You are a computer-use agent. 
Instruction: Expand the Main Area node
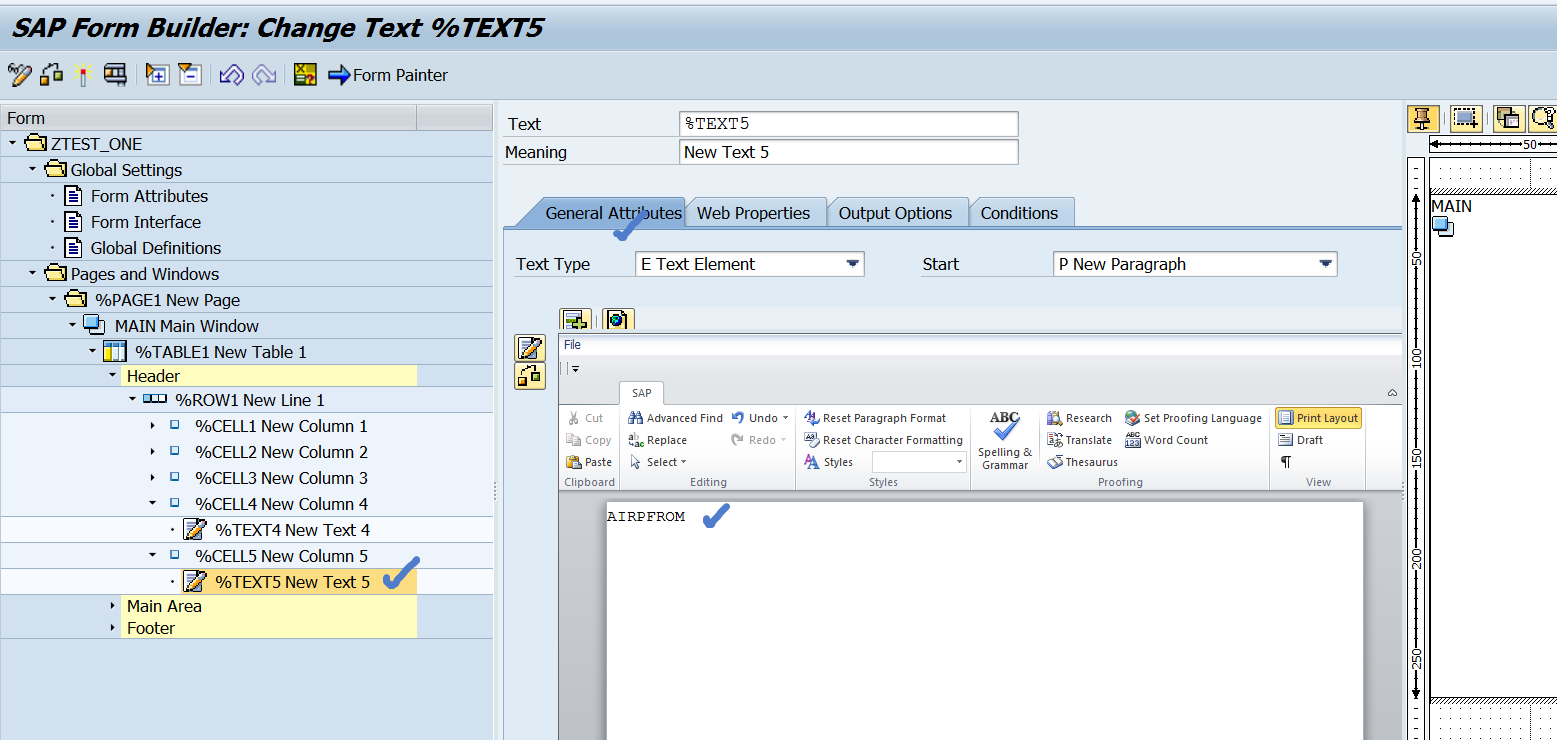113,605
